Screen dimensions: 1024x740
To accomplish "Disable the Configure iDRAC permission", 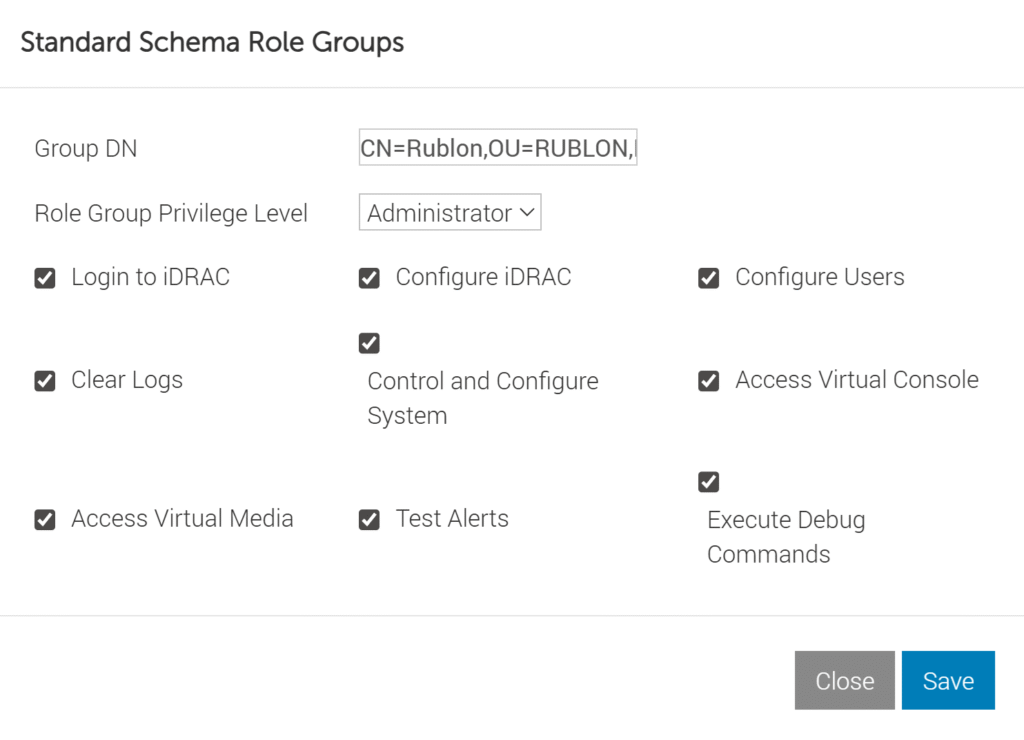I will click(x=369, y=278).
